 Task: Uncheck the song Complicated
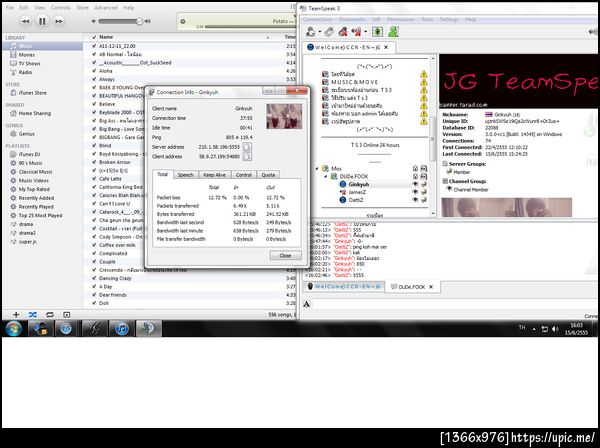(94, 253)
